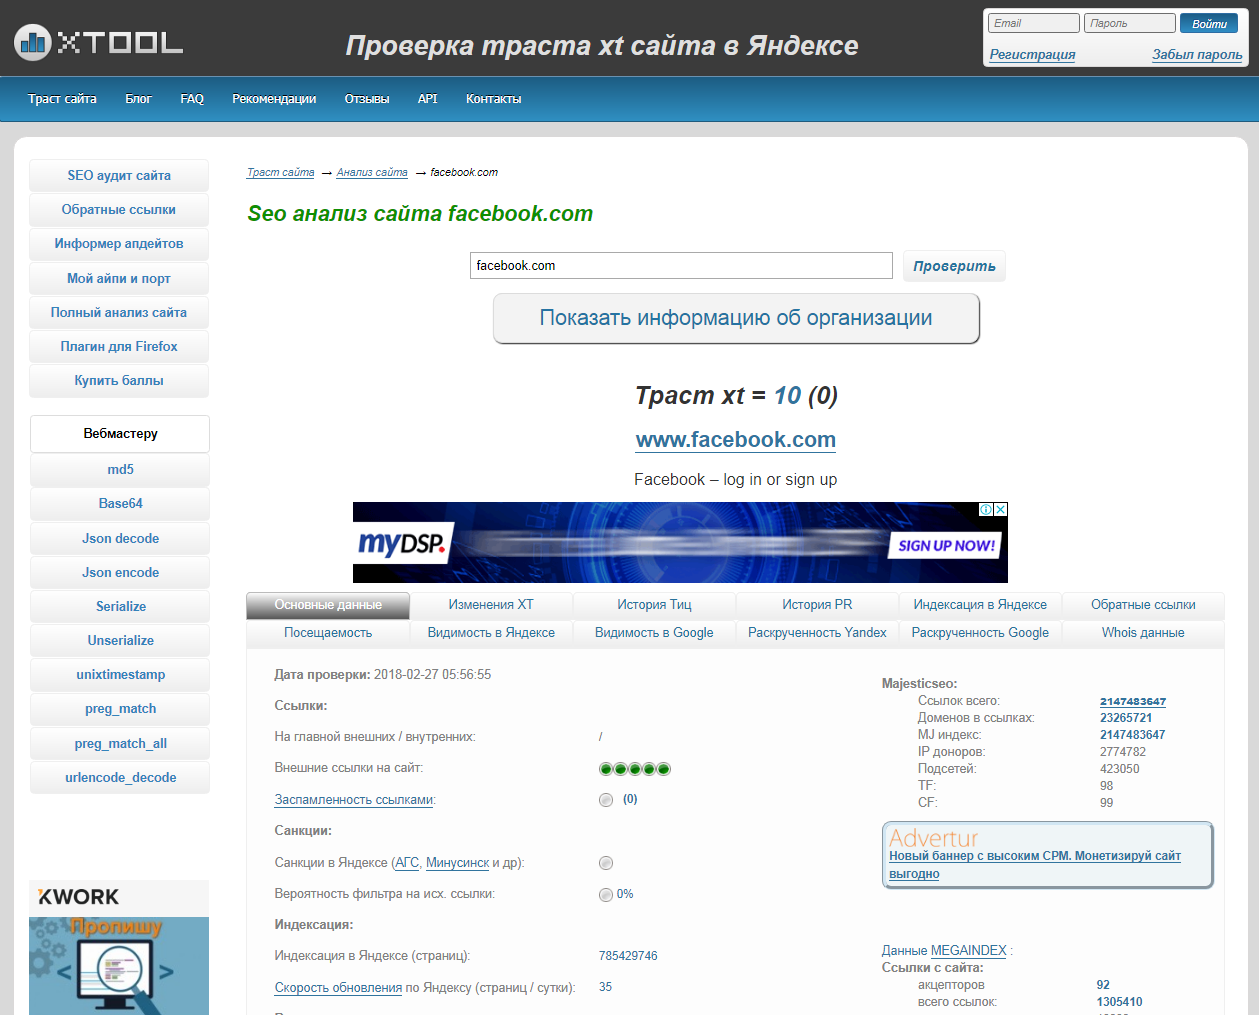Screen dimensions: 1259x1015
Task: Switch to the История Тиц tab
Action: (x=654, y=605)
